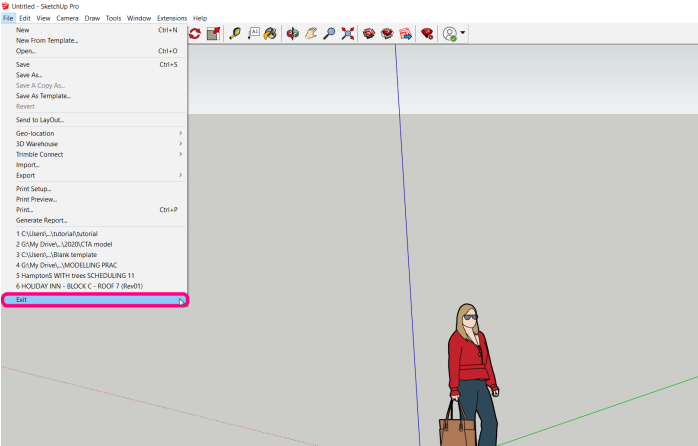Click the Zoom Extents icon
Image resolution: width=698 pixels, height=446 pixels.
(x=348, y=33)
